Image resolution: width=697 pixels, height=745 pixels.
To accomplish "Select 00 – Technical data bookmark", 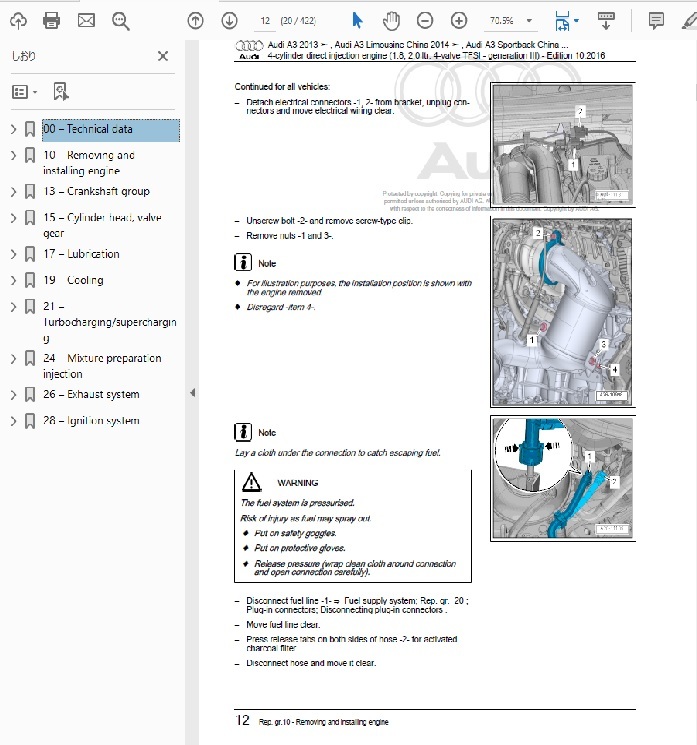I will click(111, 130).
